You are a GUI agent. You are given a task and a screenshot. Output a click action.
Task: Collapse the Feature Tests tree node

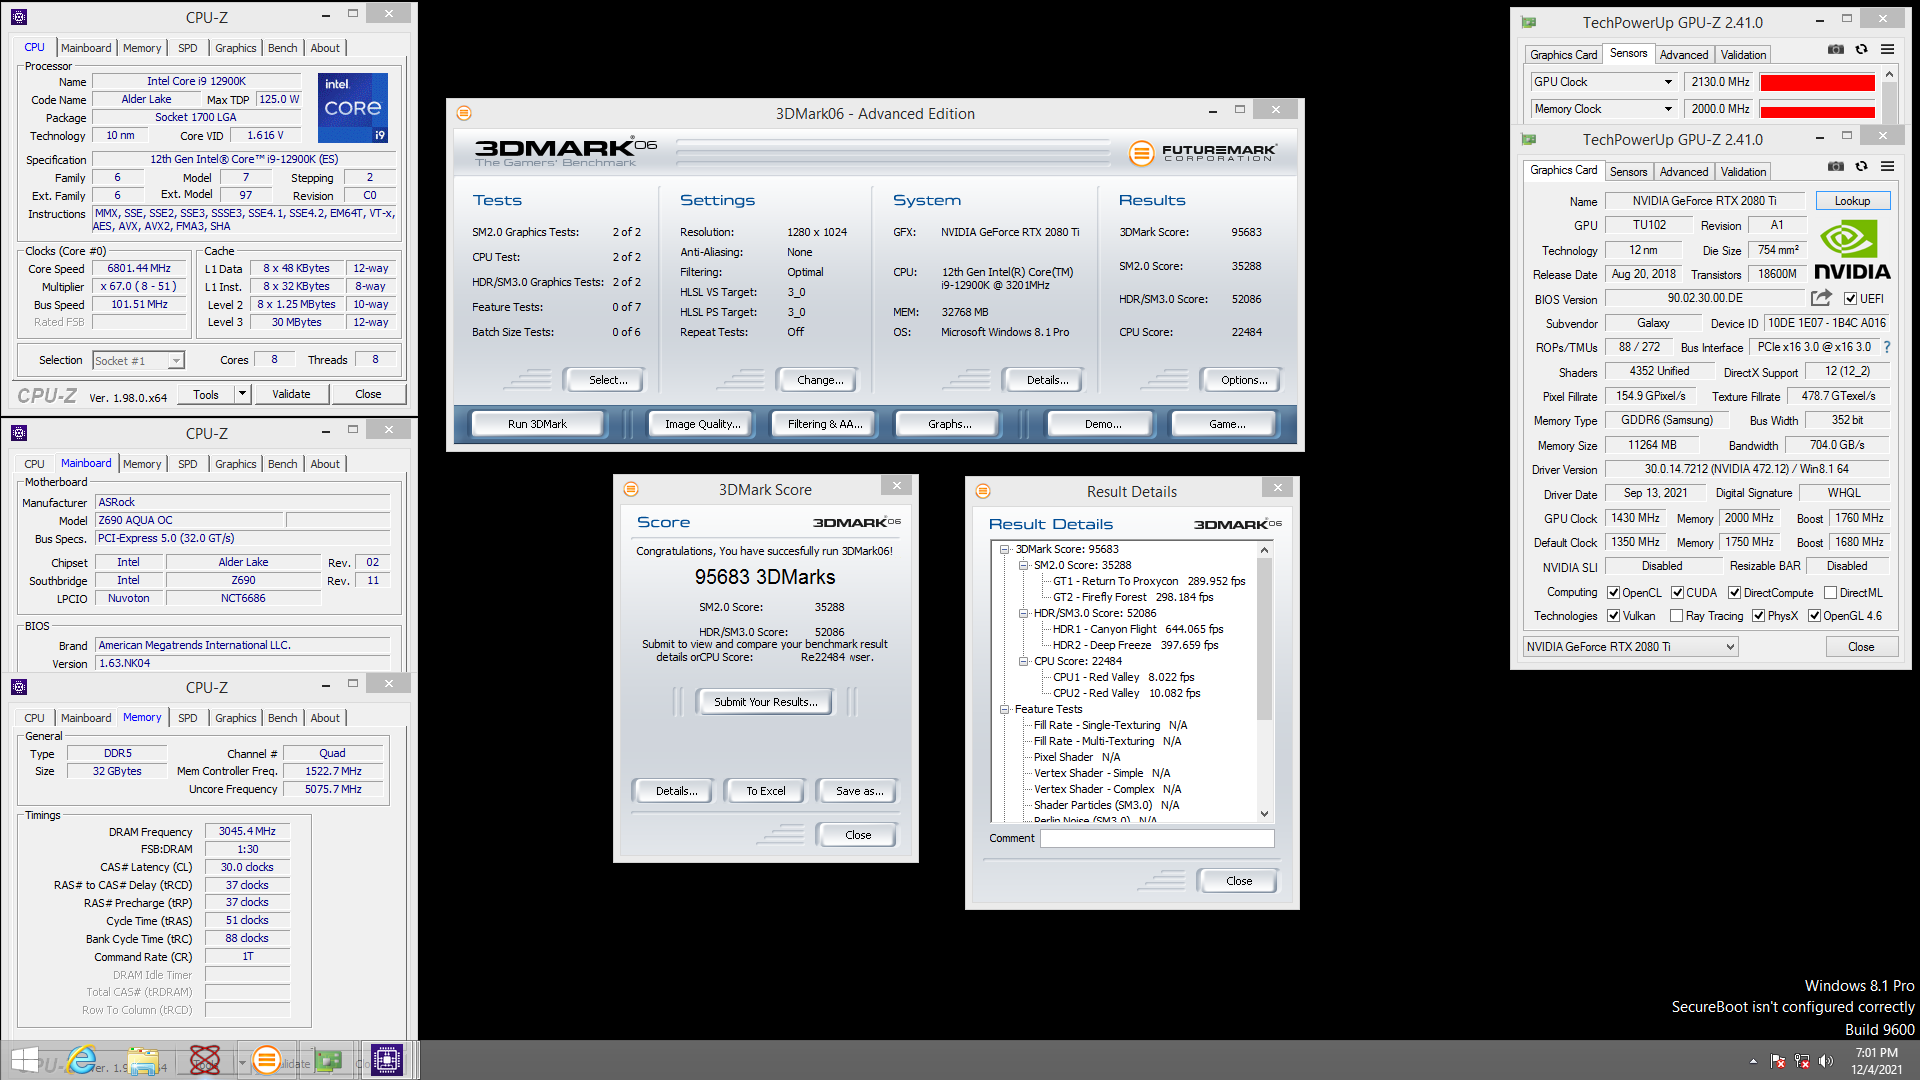1004,709
